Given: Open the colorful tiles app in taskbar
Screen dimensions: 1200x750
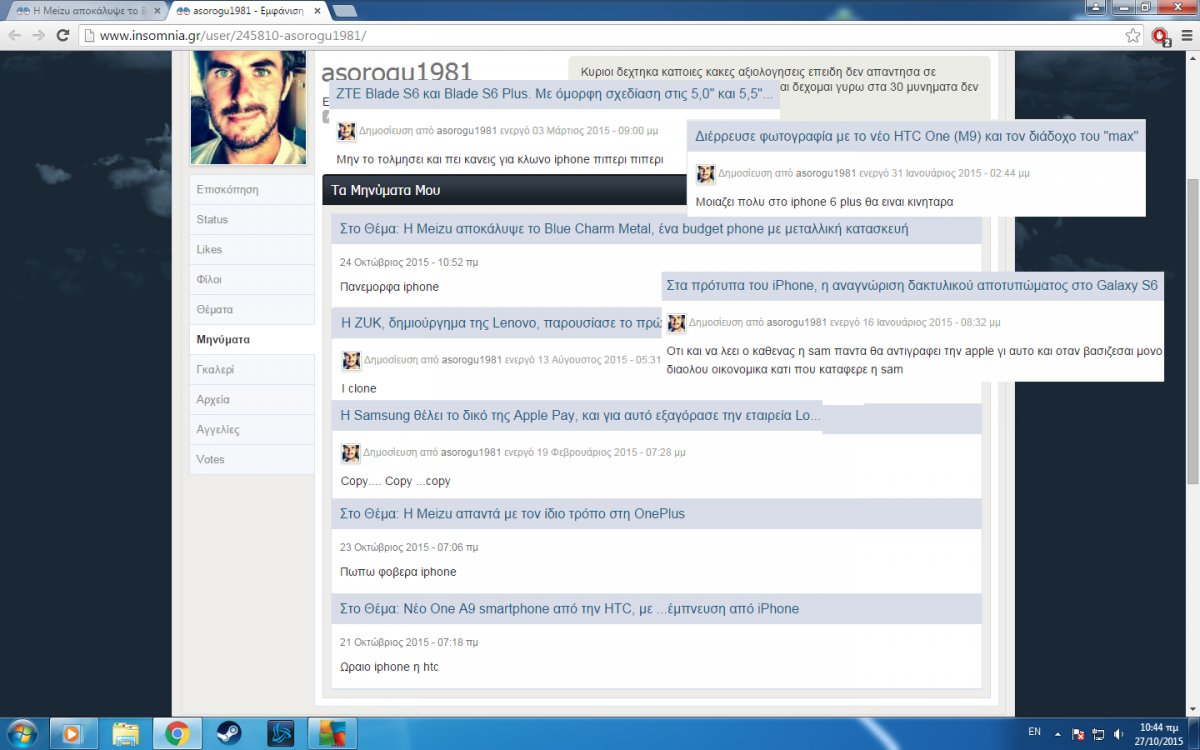Looking at the screenshot, I should 332,733.
